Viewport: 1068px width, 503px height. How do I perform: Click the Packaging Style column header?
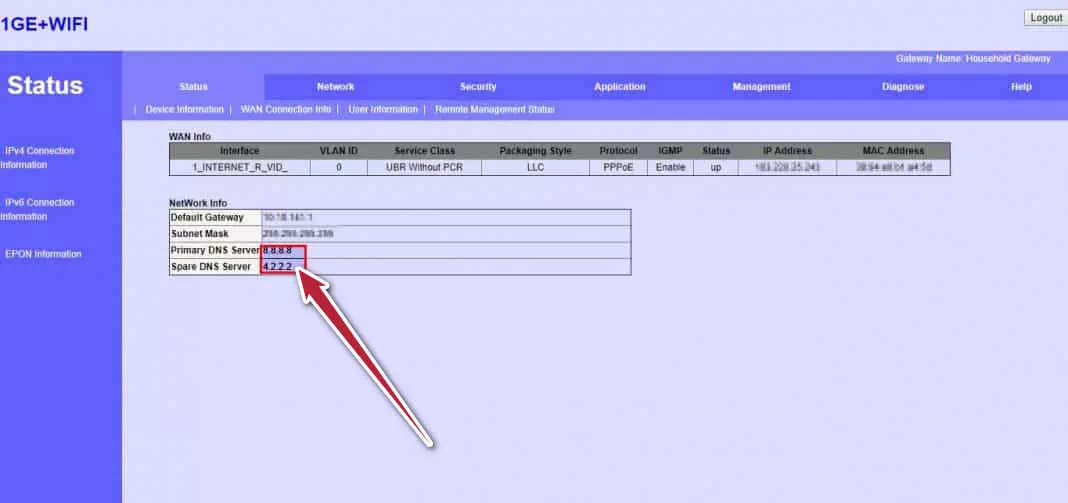[535, 151]
